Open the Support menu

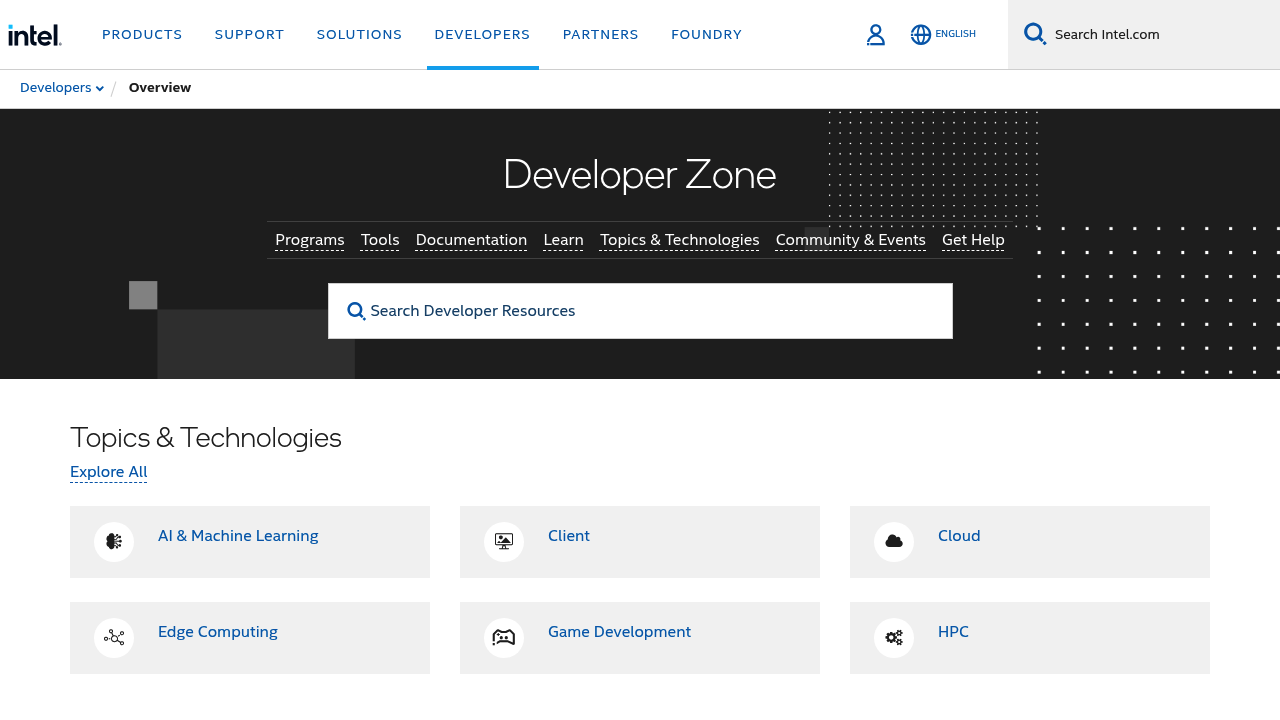pyautogui.click(x=249, y=35)
